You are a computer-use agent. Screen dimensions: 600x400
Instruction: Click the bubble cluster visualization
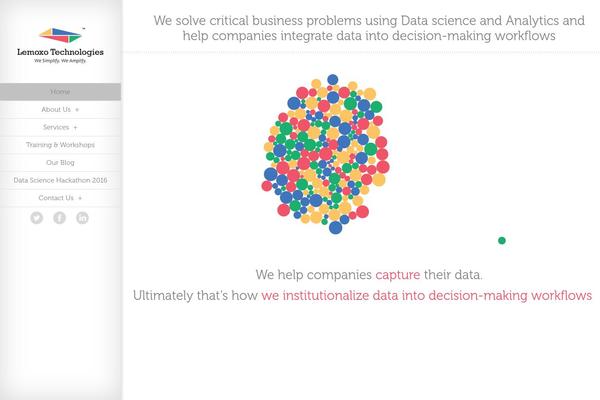[x=325, y=155]
